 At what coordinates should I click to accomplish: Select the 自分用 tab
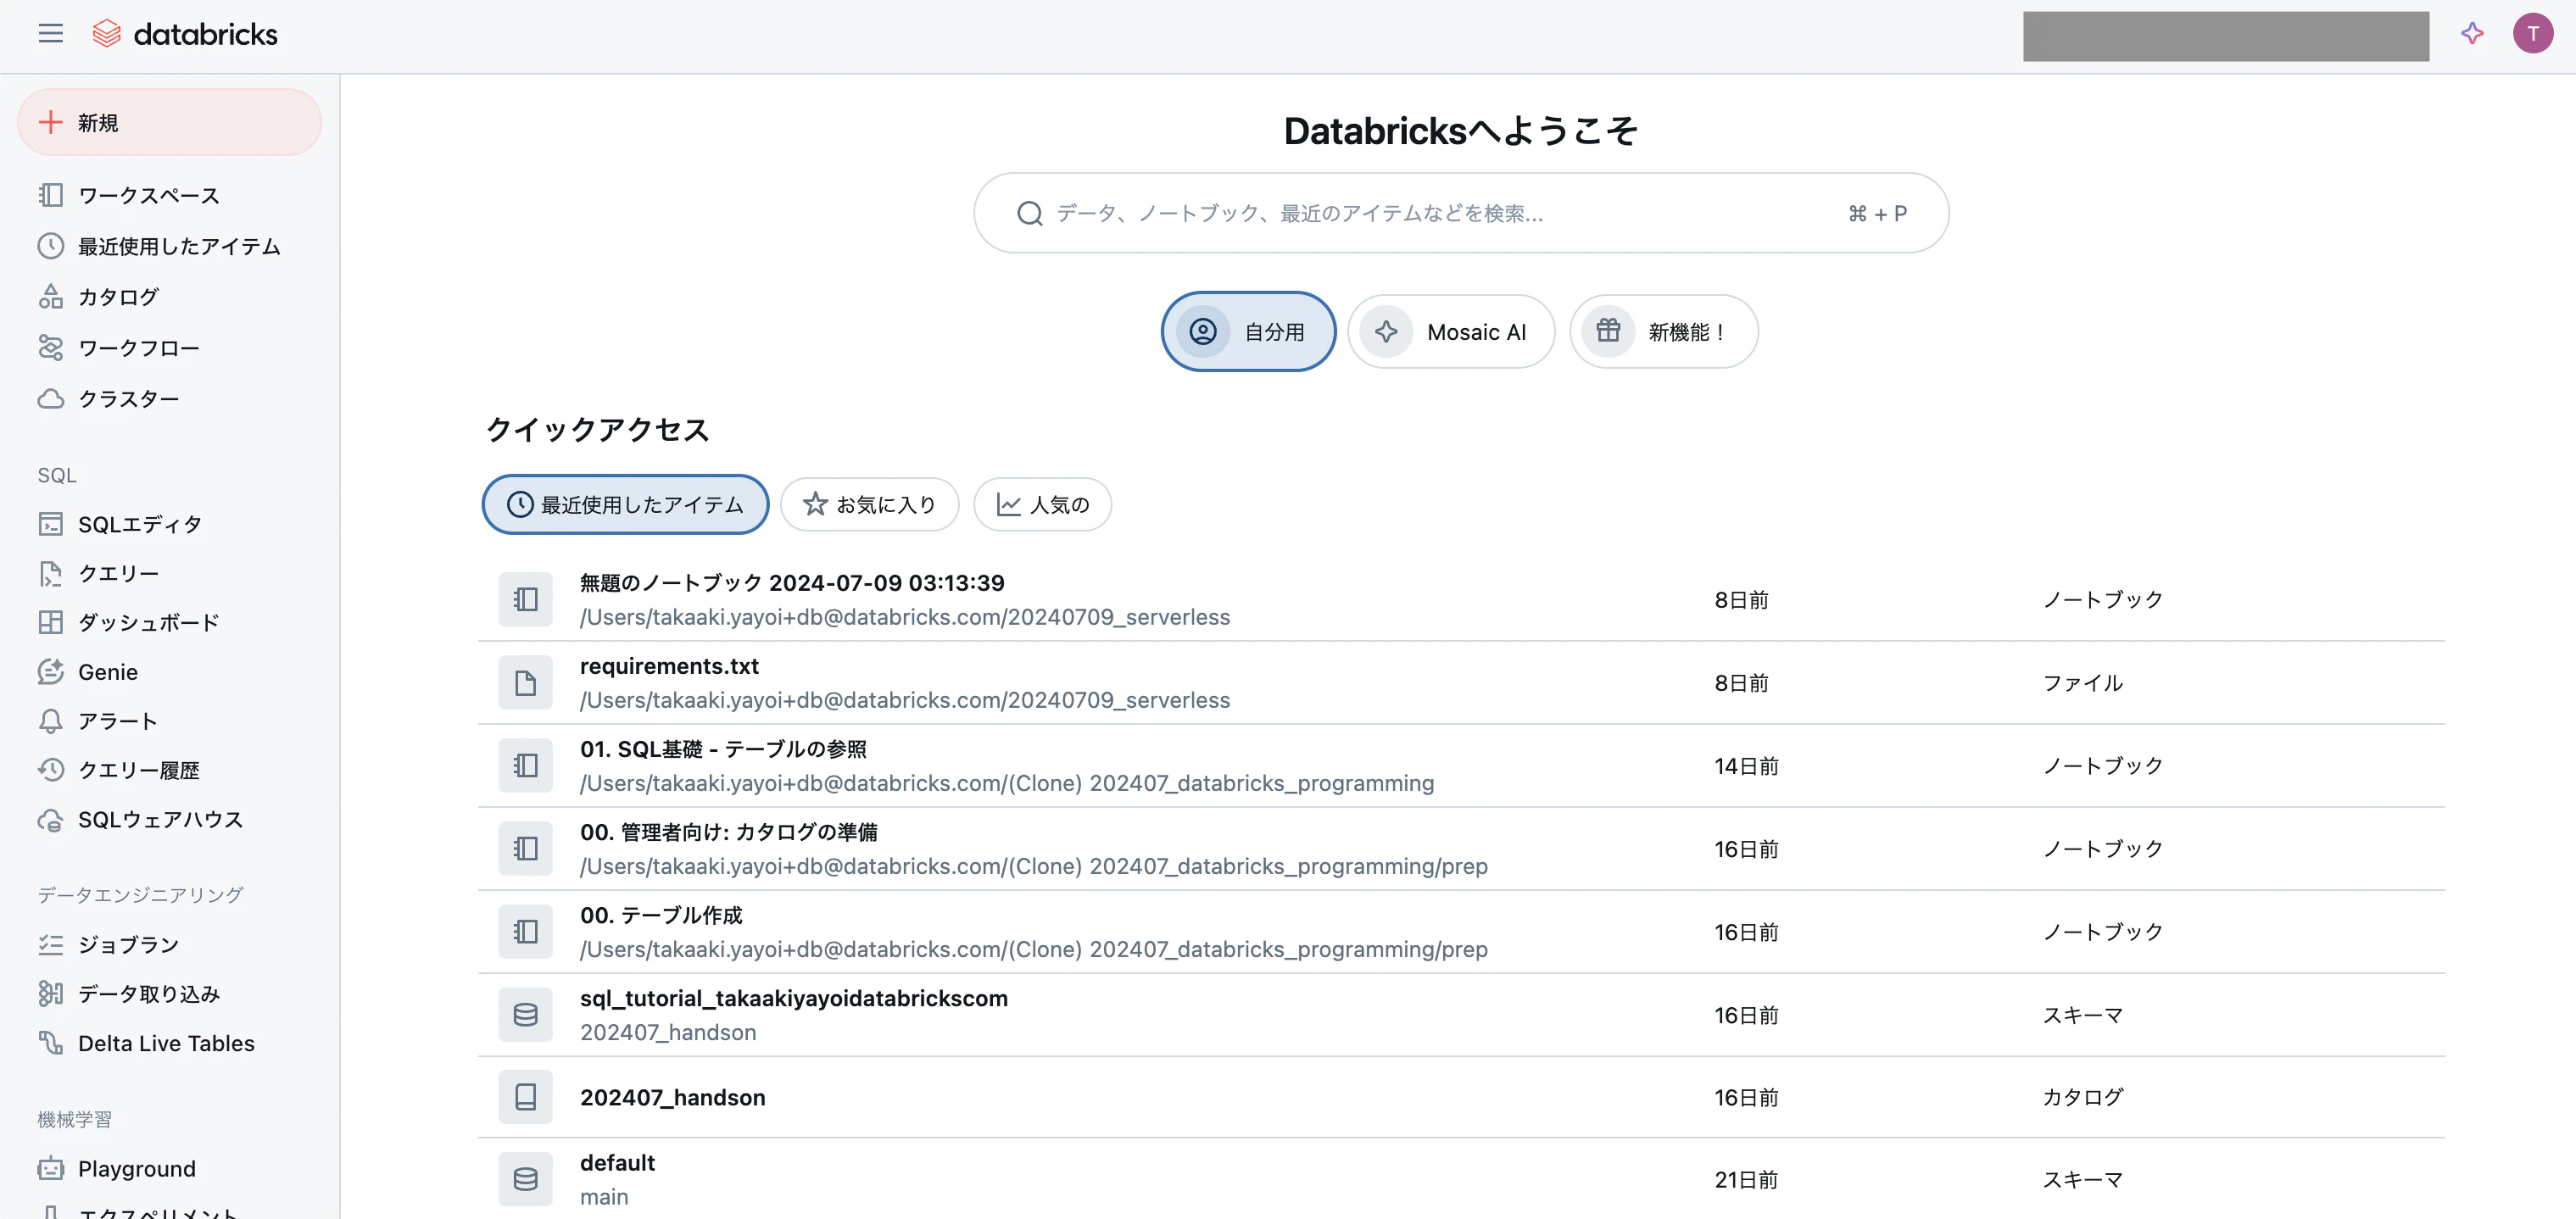1248,331
